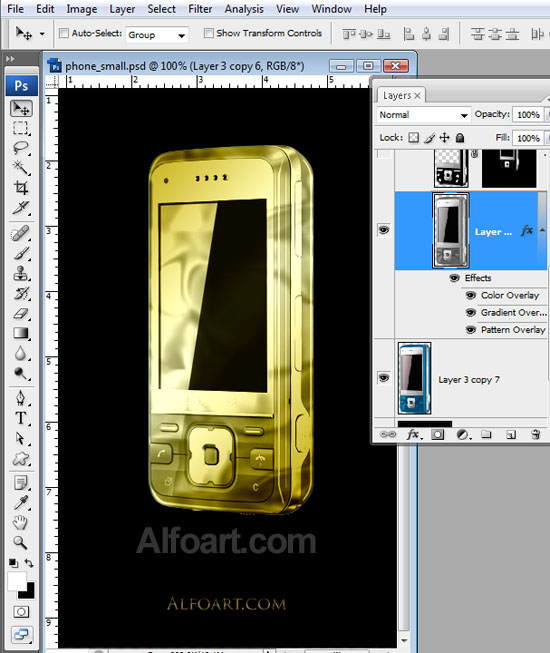550x653 pixels.
Task: Toggle lock image pixels
Action: tap(430, 137)
